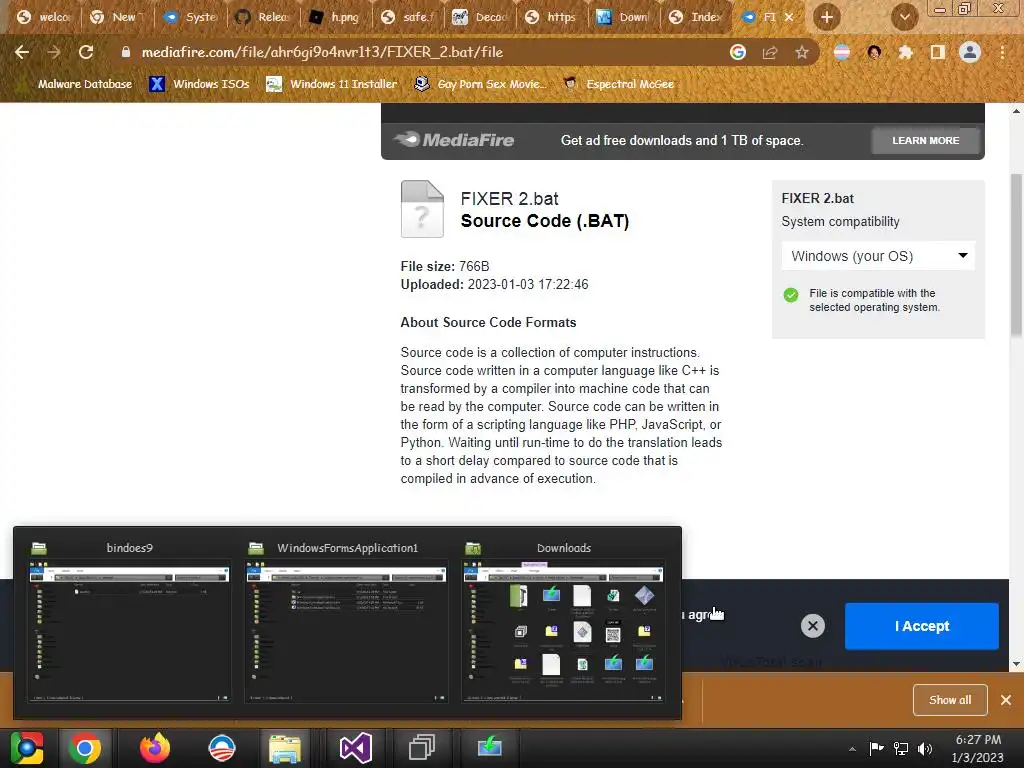This screenshot has height=768, width=1024.
Task: Switch to the 'Relea' GitHub tab
Action: coord(263,17)
